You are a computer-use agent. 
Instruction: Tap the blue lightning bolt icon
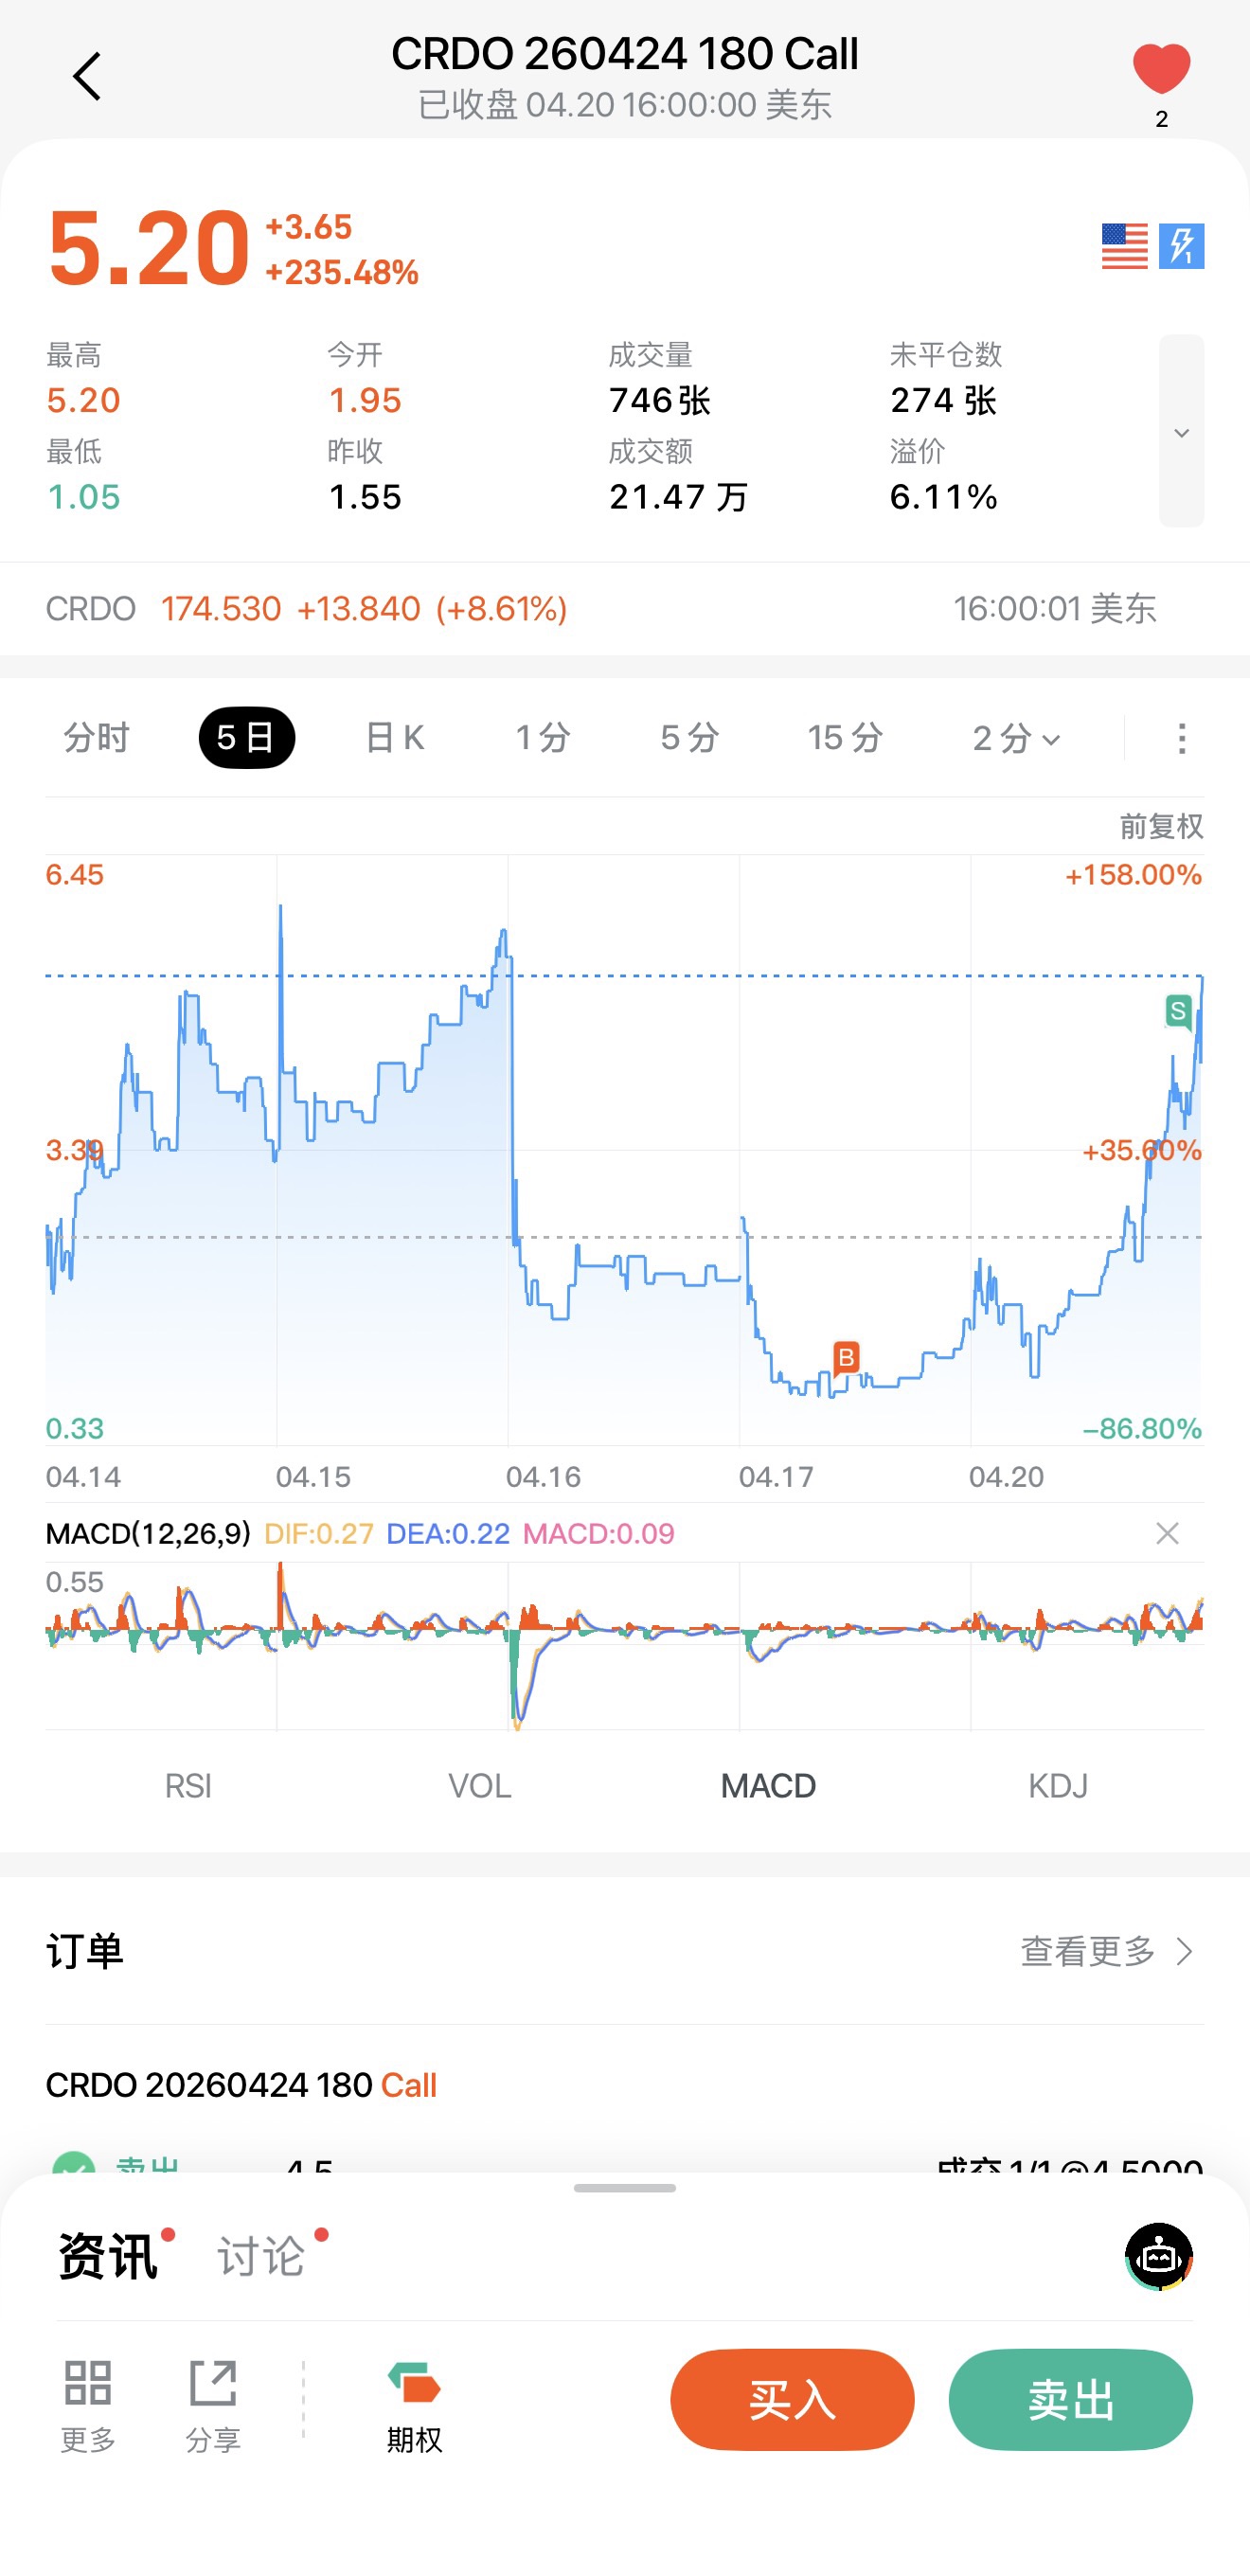click(x=1181, y=246)
